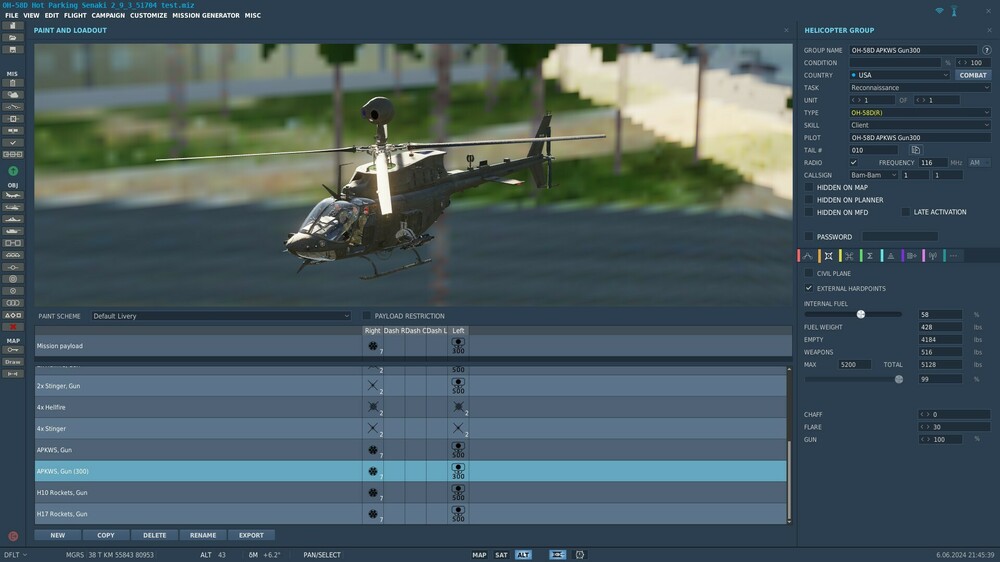Check the Payload Restriction box
This screenshot has width=1000, height=562.
click(366, 316)
